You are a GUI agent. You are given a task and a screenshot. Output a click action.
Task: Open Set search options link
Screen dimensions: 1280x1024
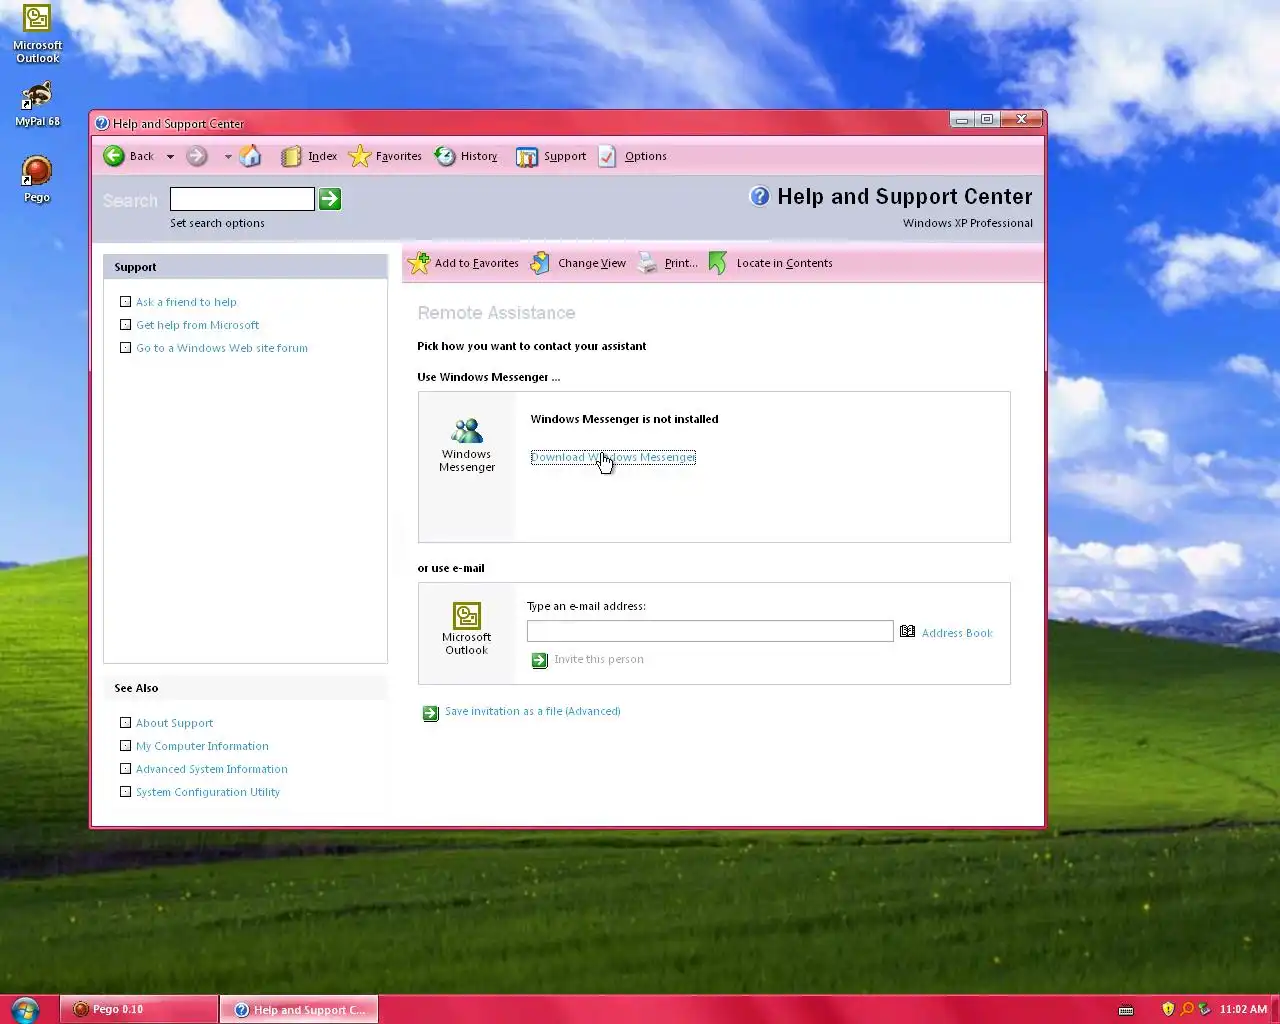(x=217, y=223)
